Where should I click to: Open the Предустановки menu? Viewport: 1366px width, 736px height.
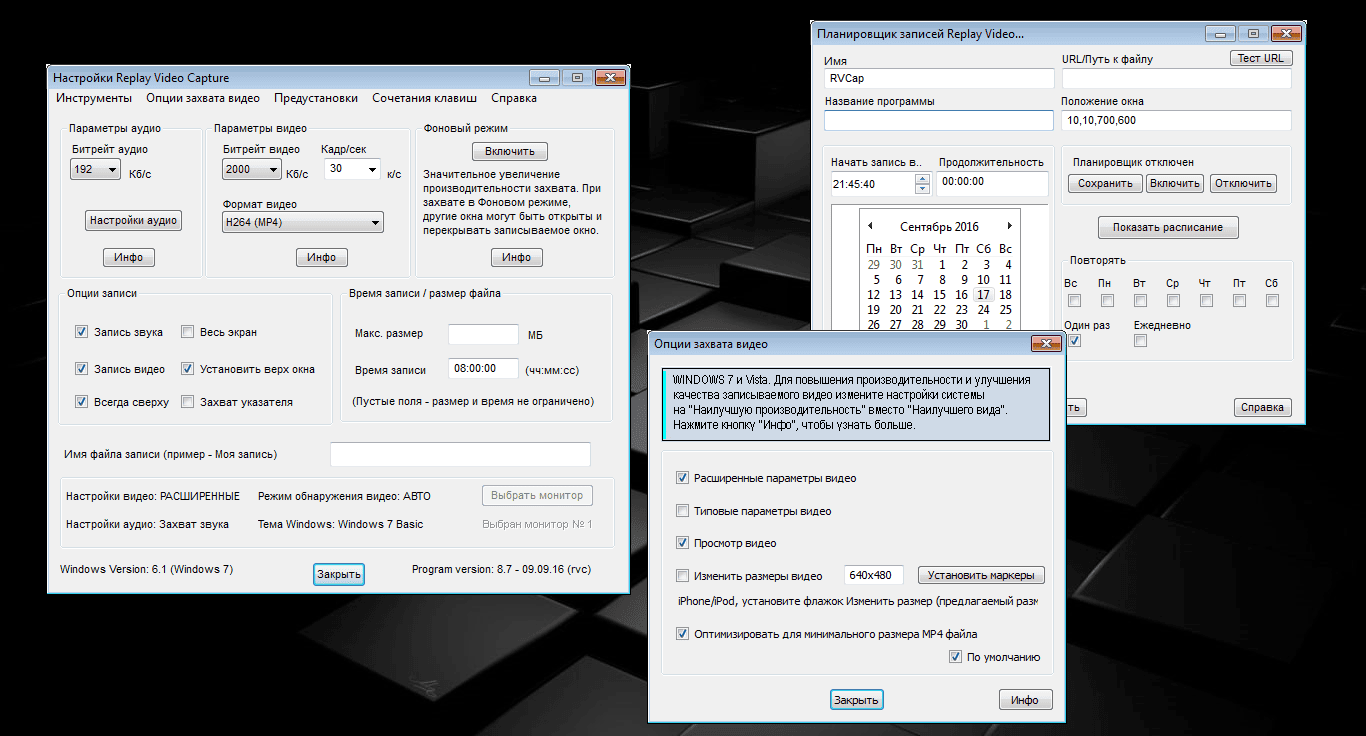316,98
